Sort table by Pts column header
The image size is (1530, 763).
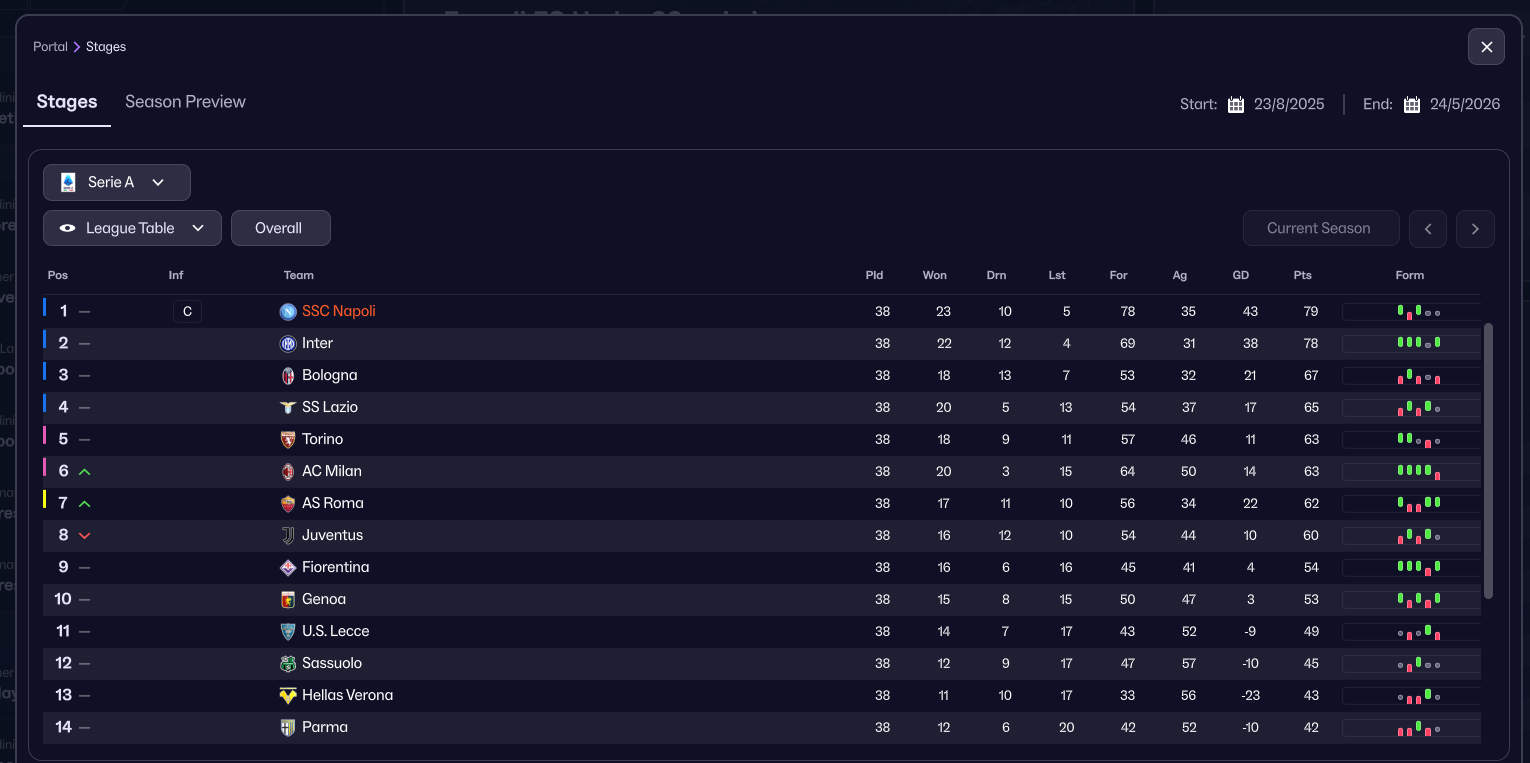[1302, 275]
